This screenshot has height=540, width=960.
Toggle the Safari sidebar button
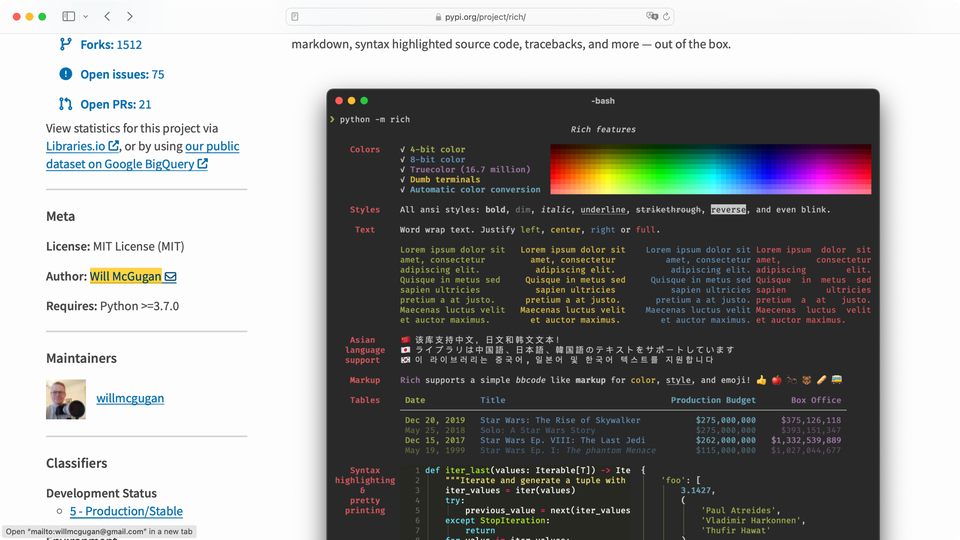[x=69, y=17]
